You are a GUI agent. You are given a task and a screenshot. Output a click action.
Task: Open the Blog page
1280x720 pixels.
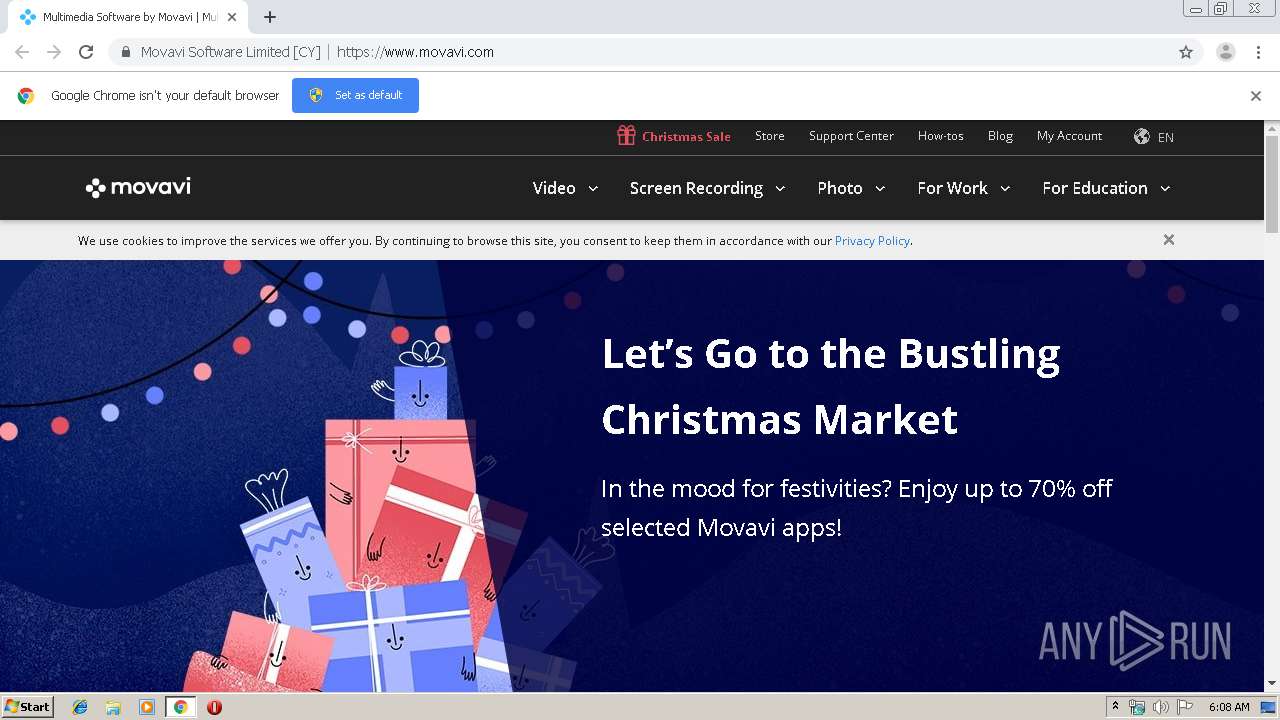[1000, 136]
